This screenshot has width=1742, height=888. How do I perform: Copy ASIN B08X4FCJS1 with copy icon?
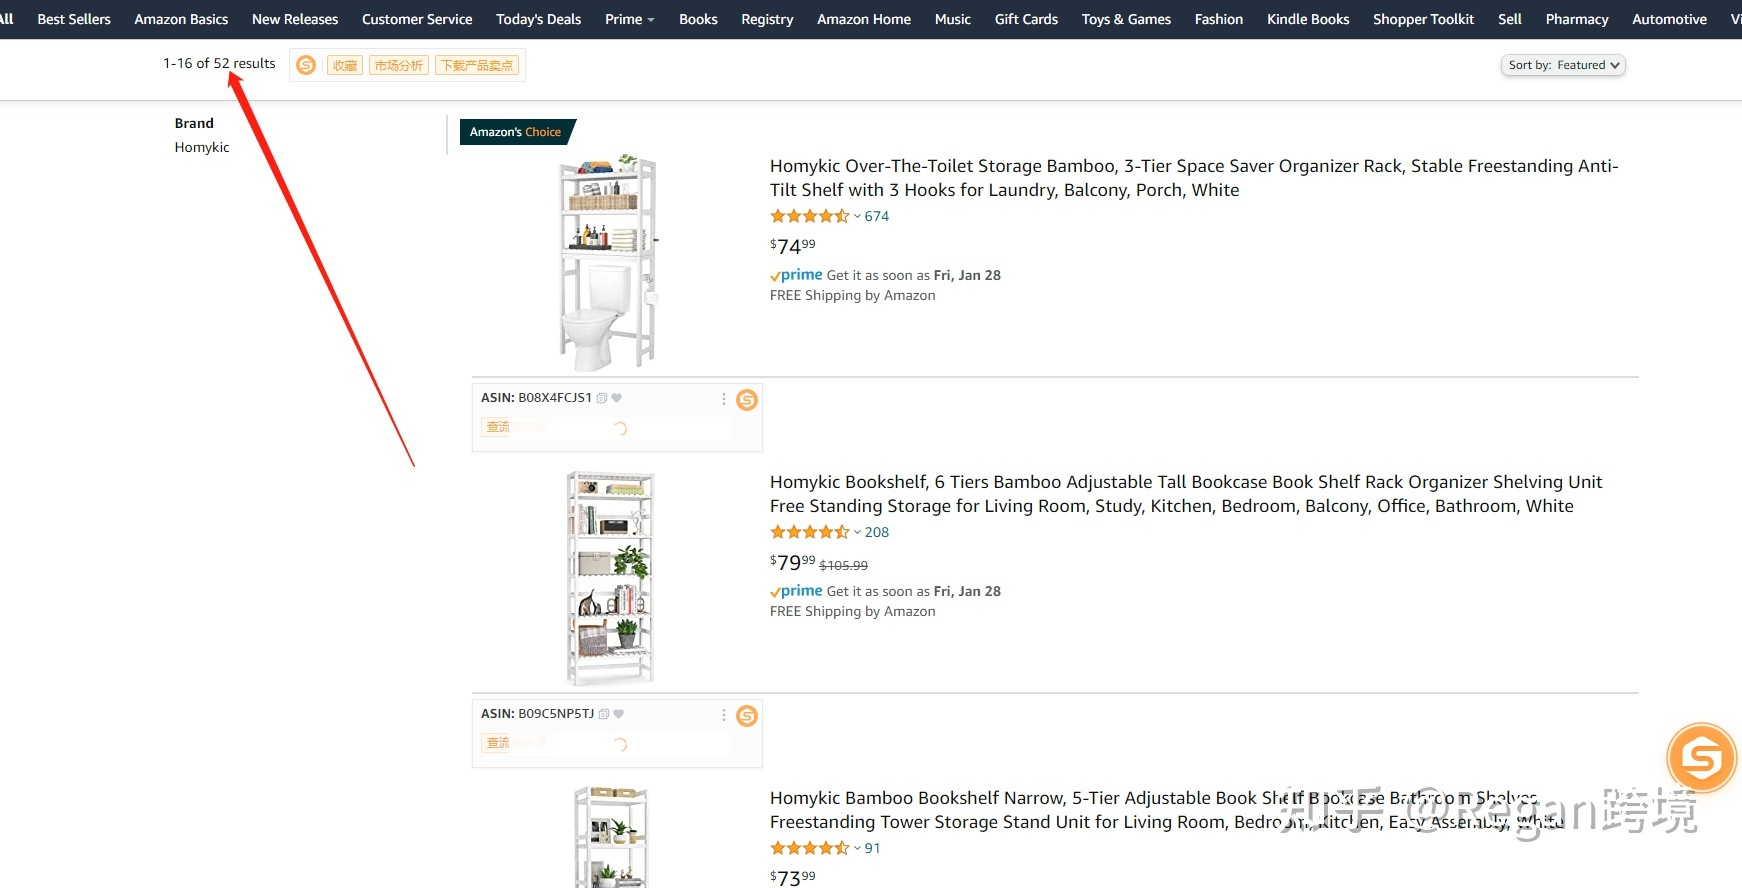coord(602,398)
